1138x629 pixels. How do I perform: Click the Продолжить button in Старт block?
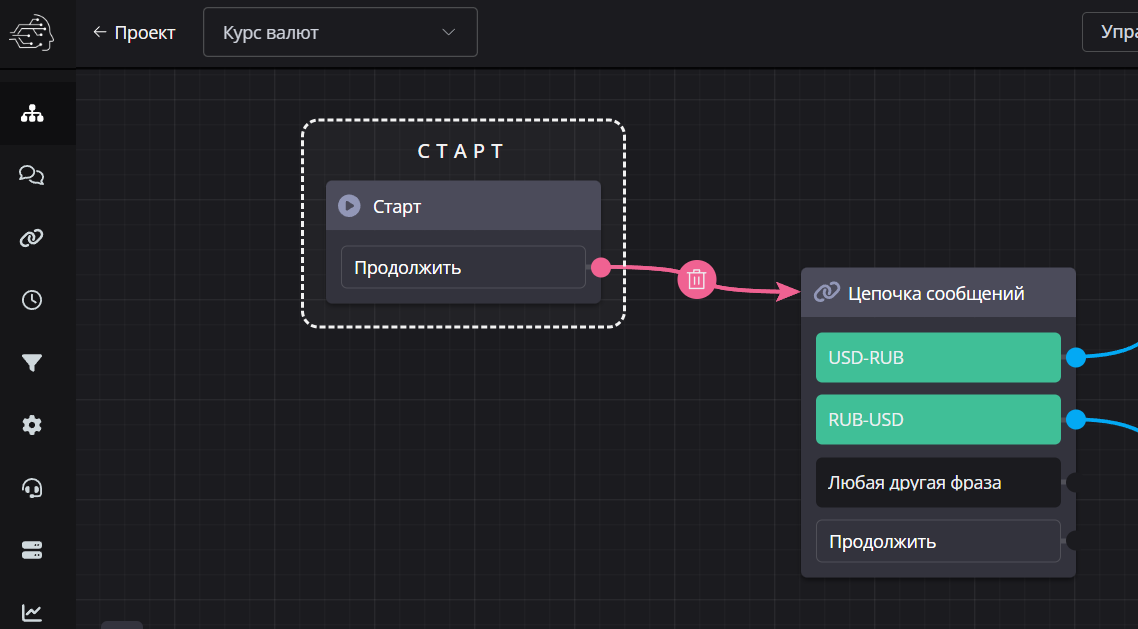463,268
